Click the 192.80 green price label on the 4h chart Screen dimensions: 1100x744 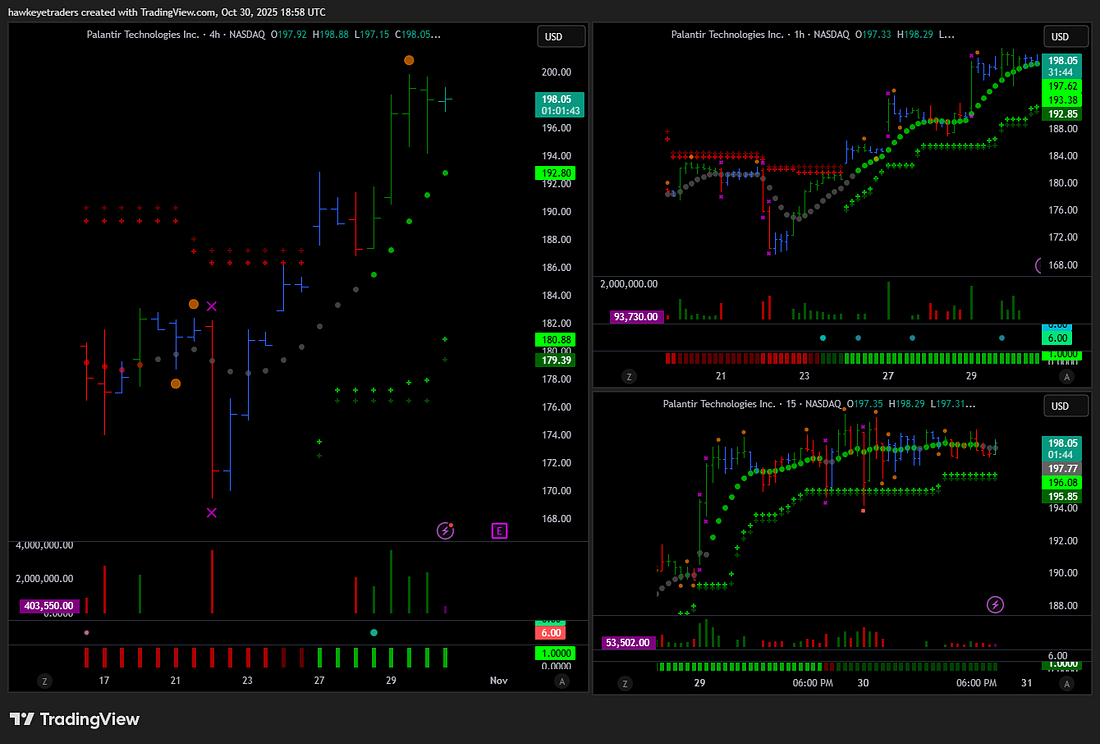(x=556, y=173)
